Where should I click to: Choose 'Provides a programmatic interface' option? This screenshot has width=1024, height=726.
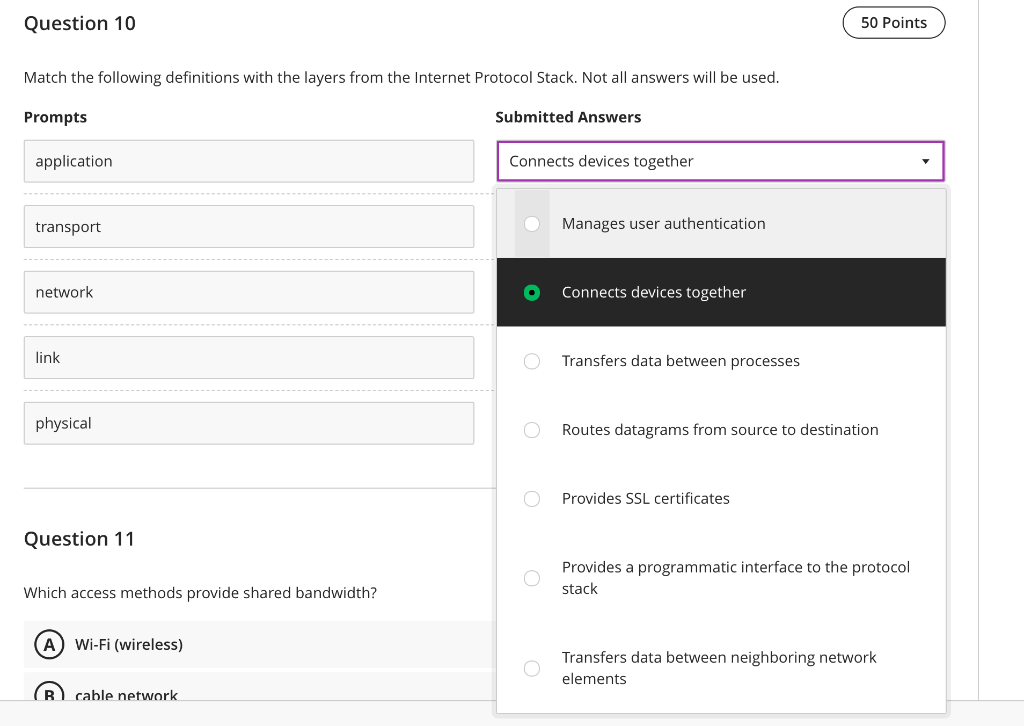pyautogui.click(x=532, y=578)
